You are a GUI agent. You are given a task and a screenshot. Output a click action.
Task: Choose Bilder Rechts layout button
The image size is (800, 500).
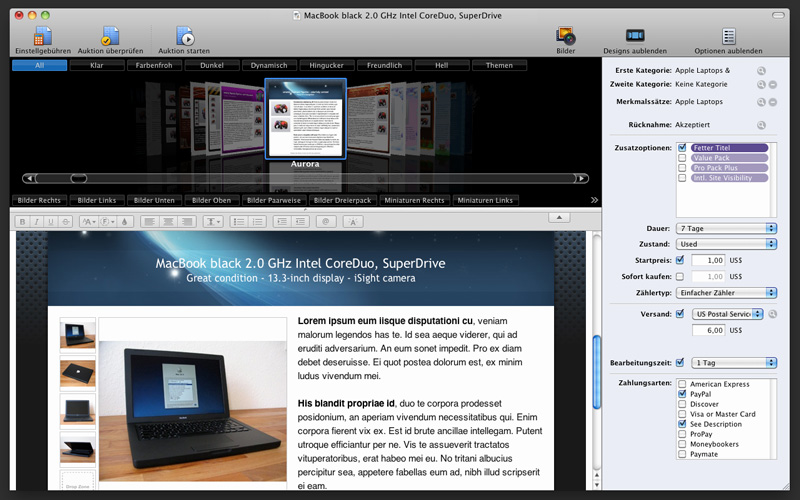pos(39,201)
